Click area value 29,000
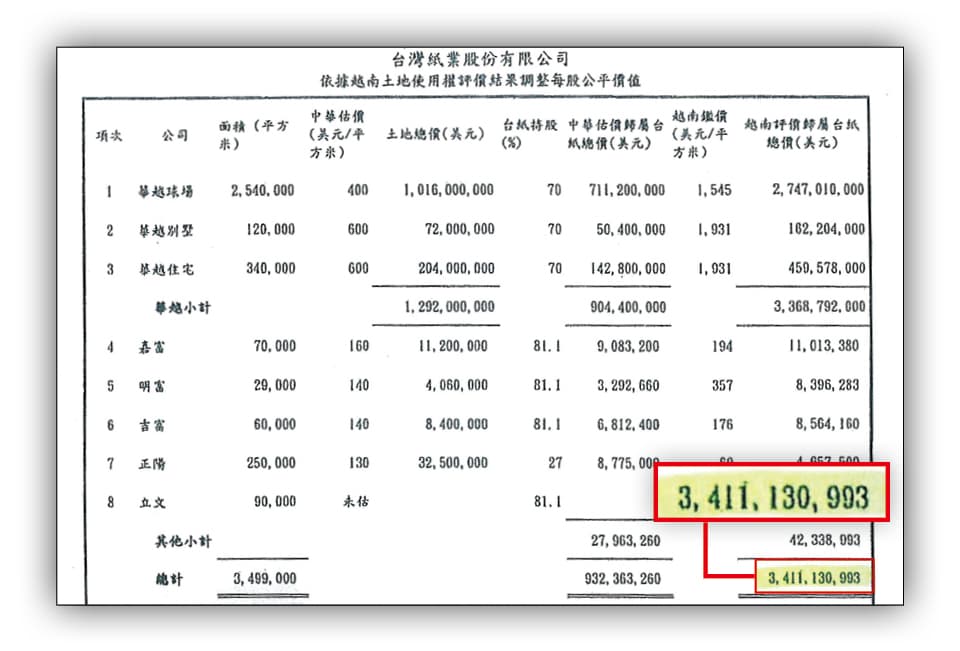960x651 pixels. tap(274, 385)
